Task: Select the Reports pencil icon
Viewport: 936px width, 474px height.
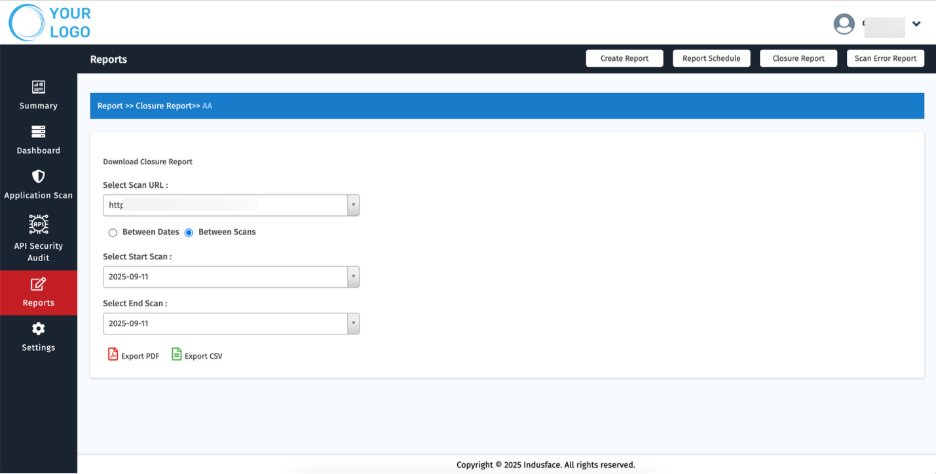Action: [38, 284]
